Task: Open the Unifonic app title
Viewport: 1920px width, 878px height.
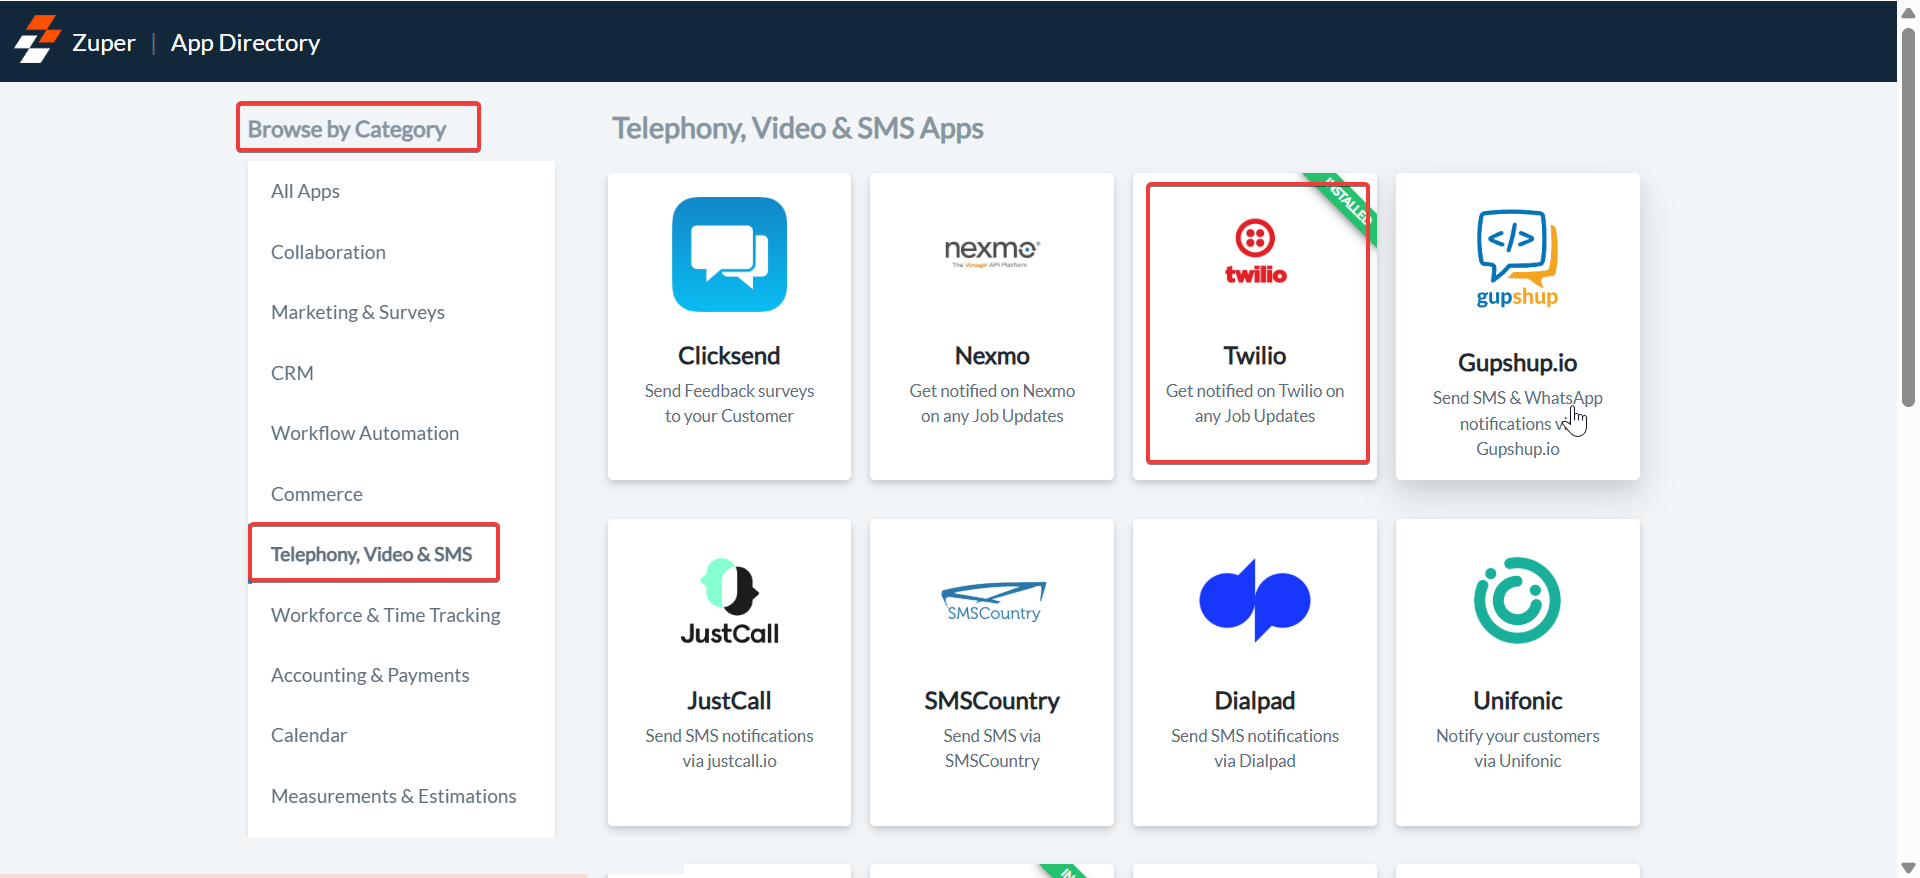Action: point(1517,701)
